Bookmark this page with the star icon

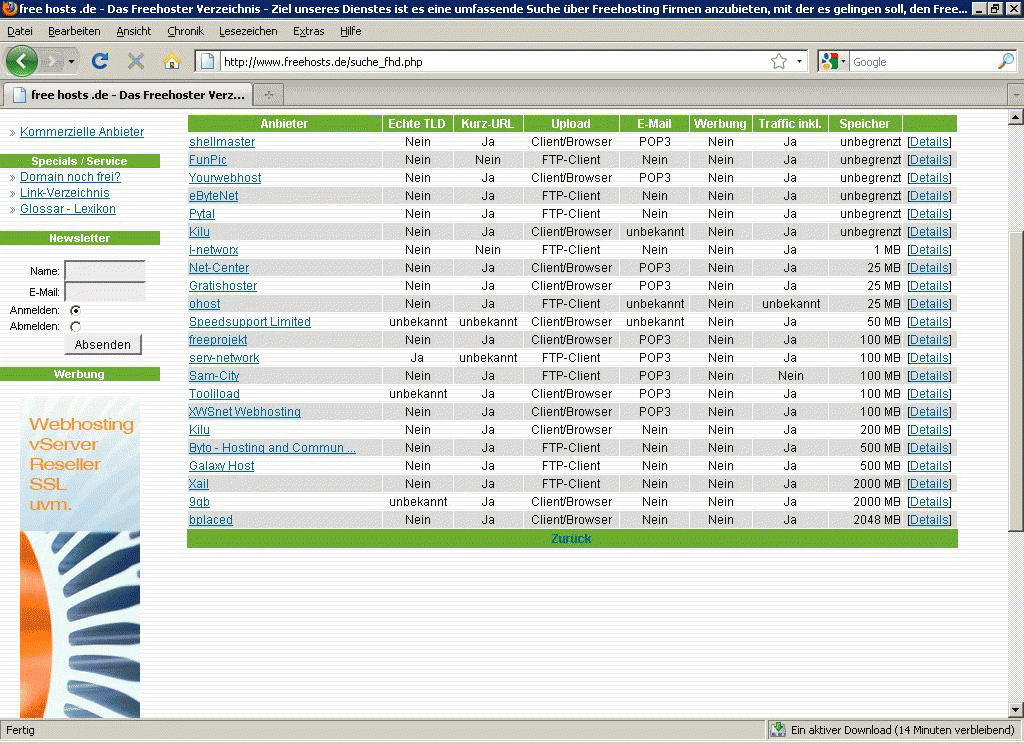point(778,61)
